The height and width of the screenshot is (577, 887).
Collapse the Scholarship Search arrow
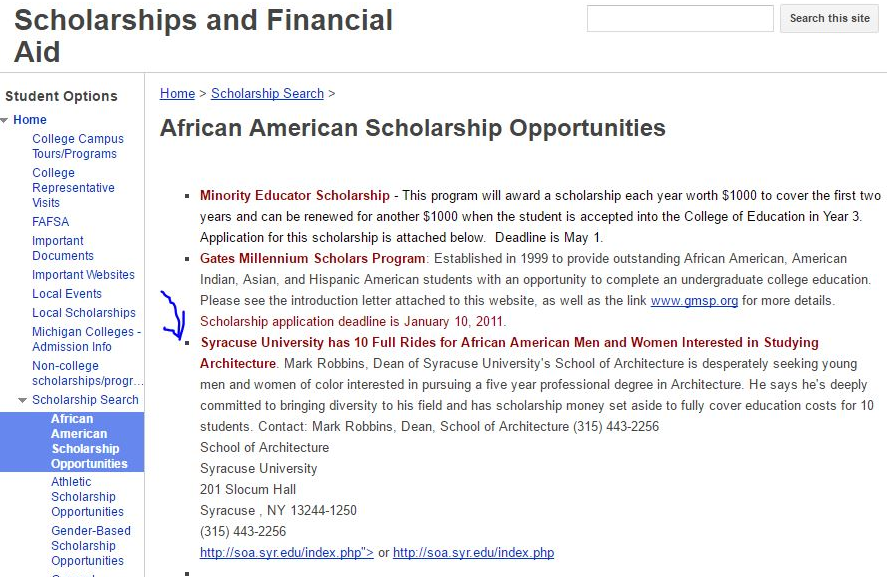pos(23,400)
